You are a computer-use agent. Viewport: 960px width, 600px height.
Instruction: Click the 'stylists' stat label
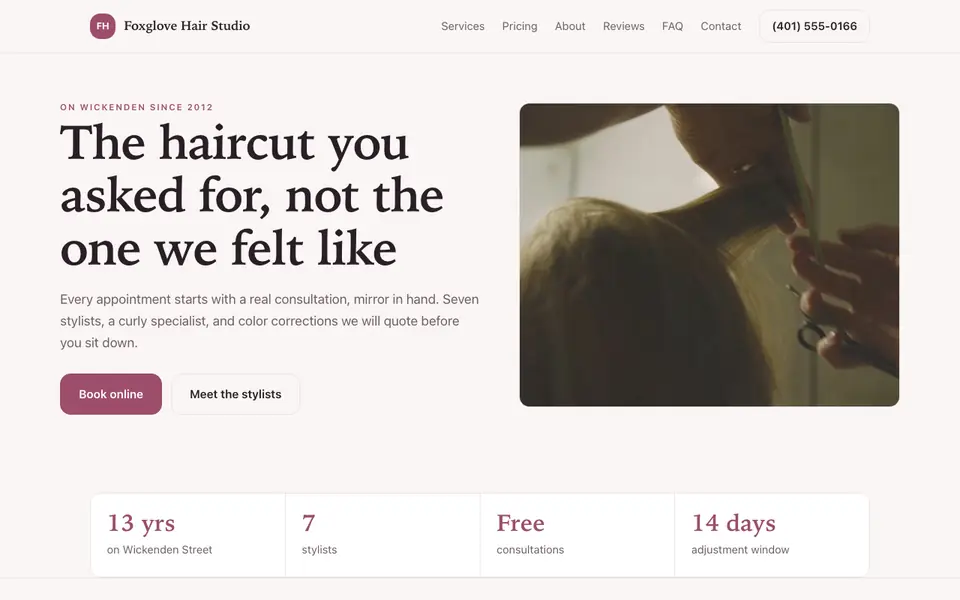click(x=320, y=550)
